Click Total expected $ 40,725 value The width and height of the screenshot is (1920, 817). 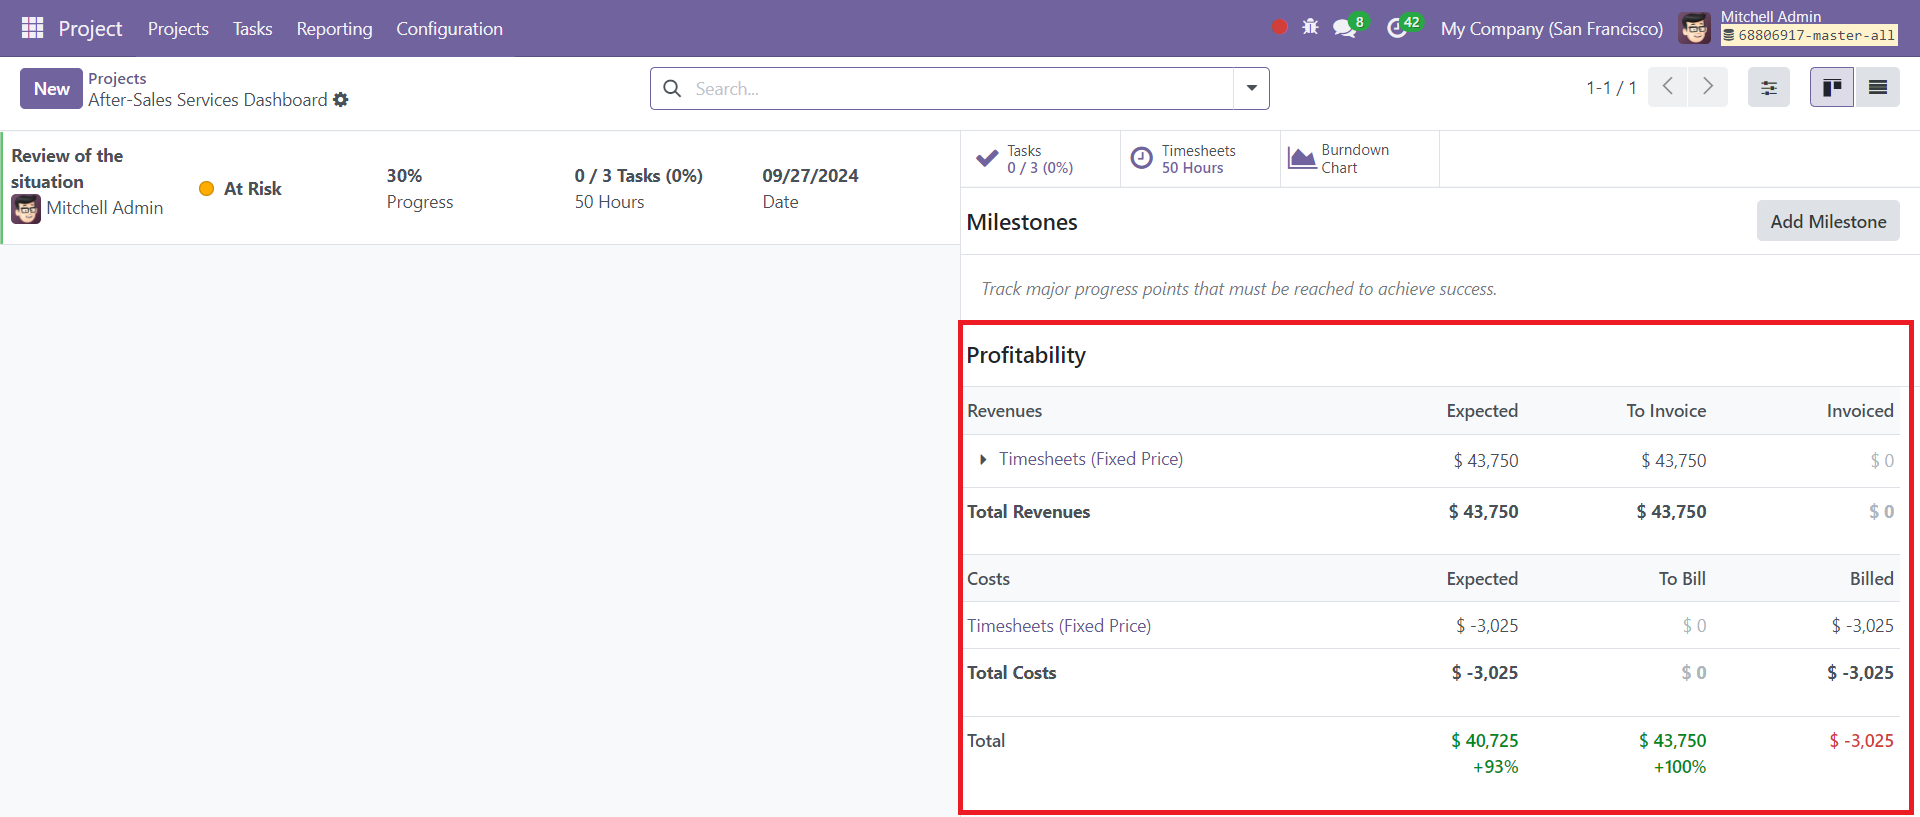pyautogui.click(x=1485, y=741)
